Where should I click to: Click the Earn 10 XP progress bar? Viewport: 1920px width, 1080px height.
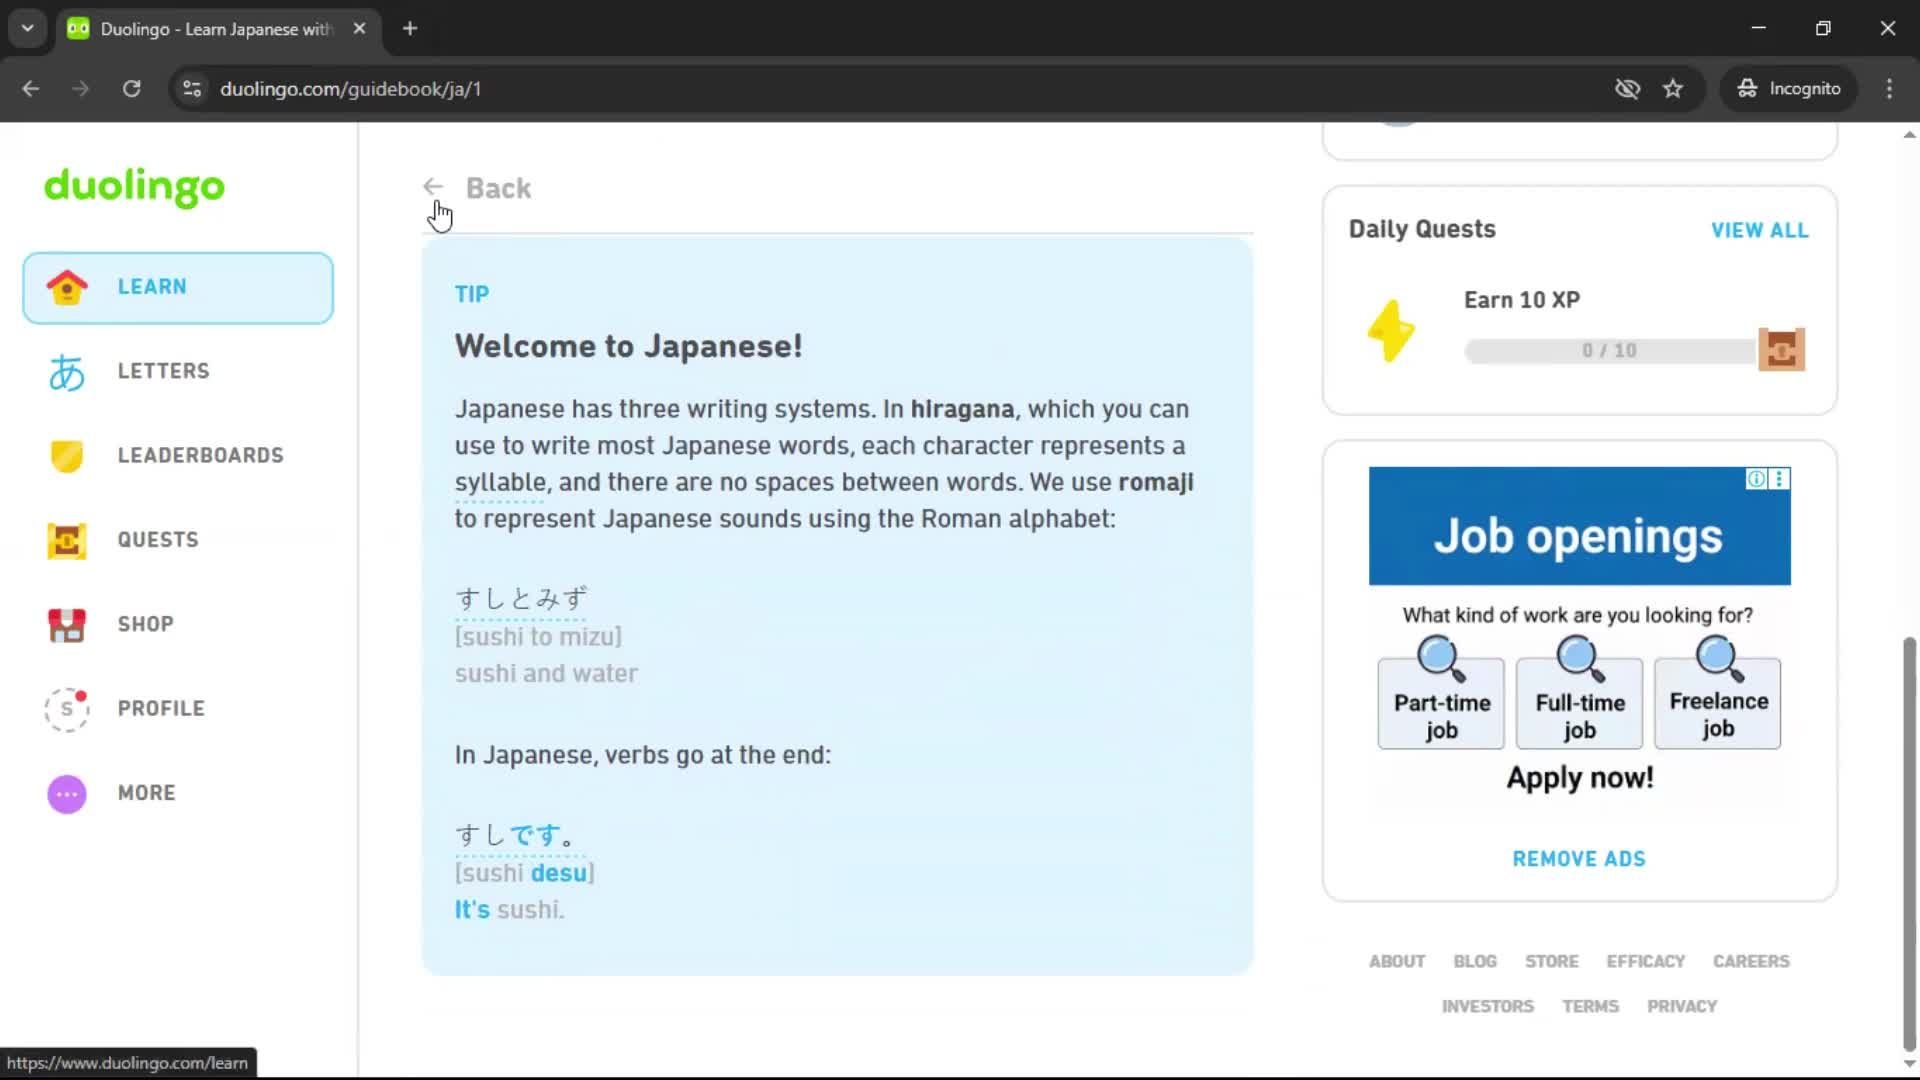[1608, 351]
